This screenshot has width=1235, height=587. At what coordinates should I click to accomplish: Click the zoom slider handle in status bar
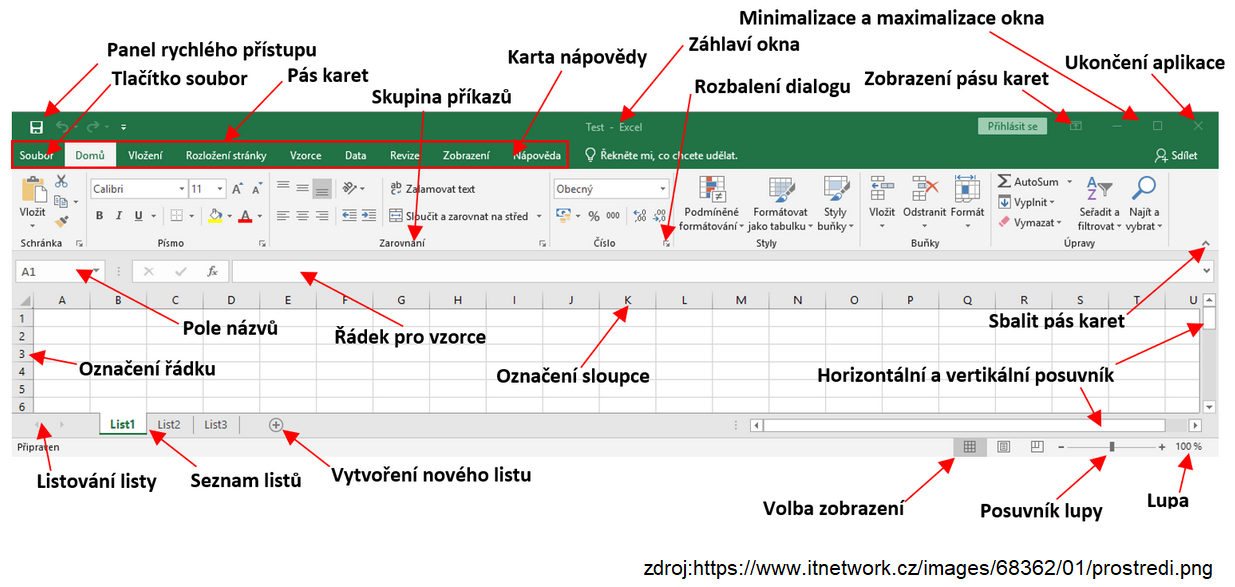click(x=1112, y=447)
